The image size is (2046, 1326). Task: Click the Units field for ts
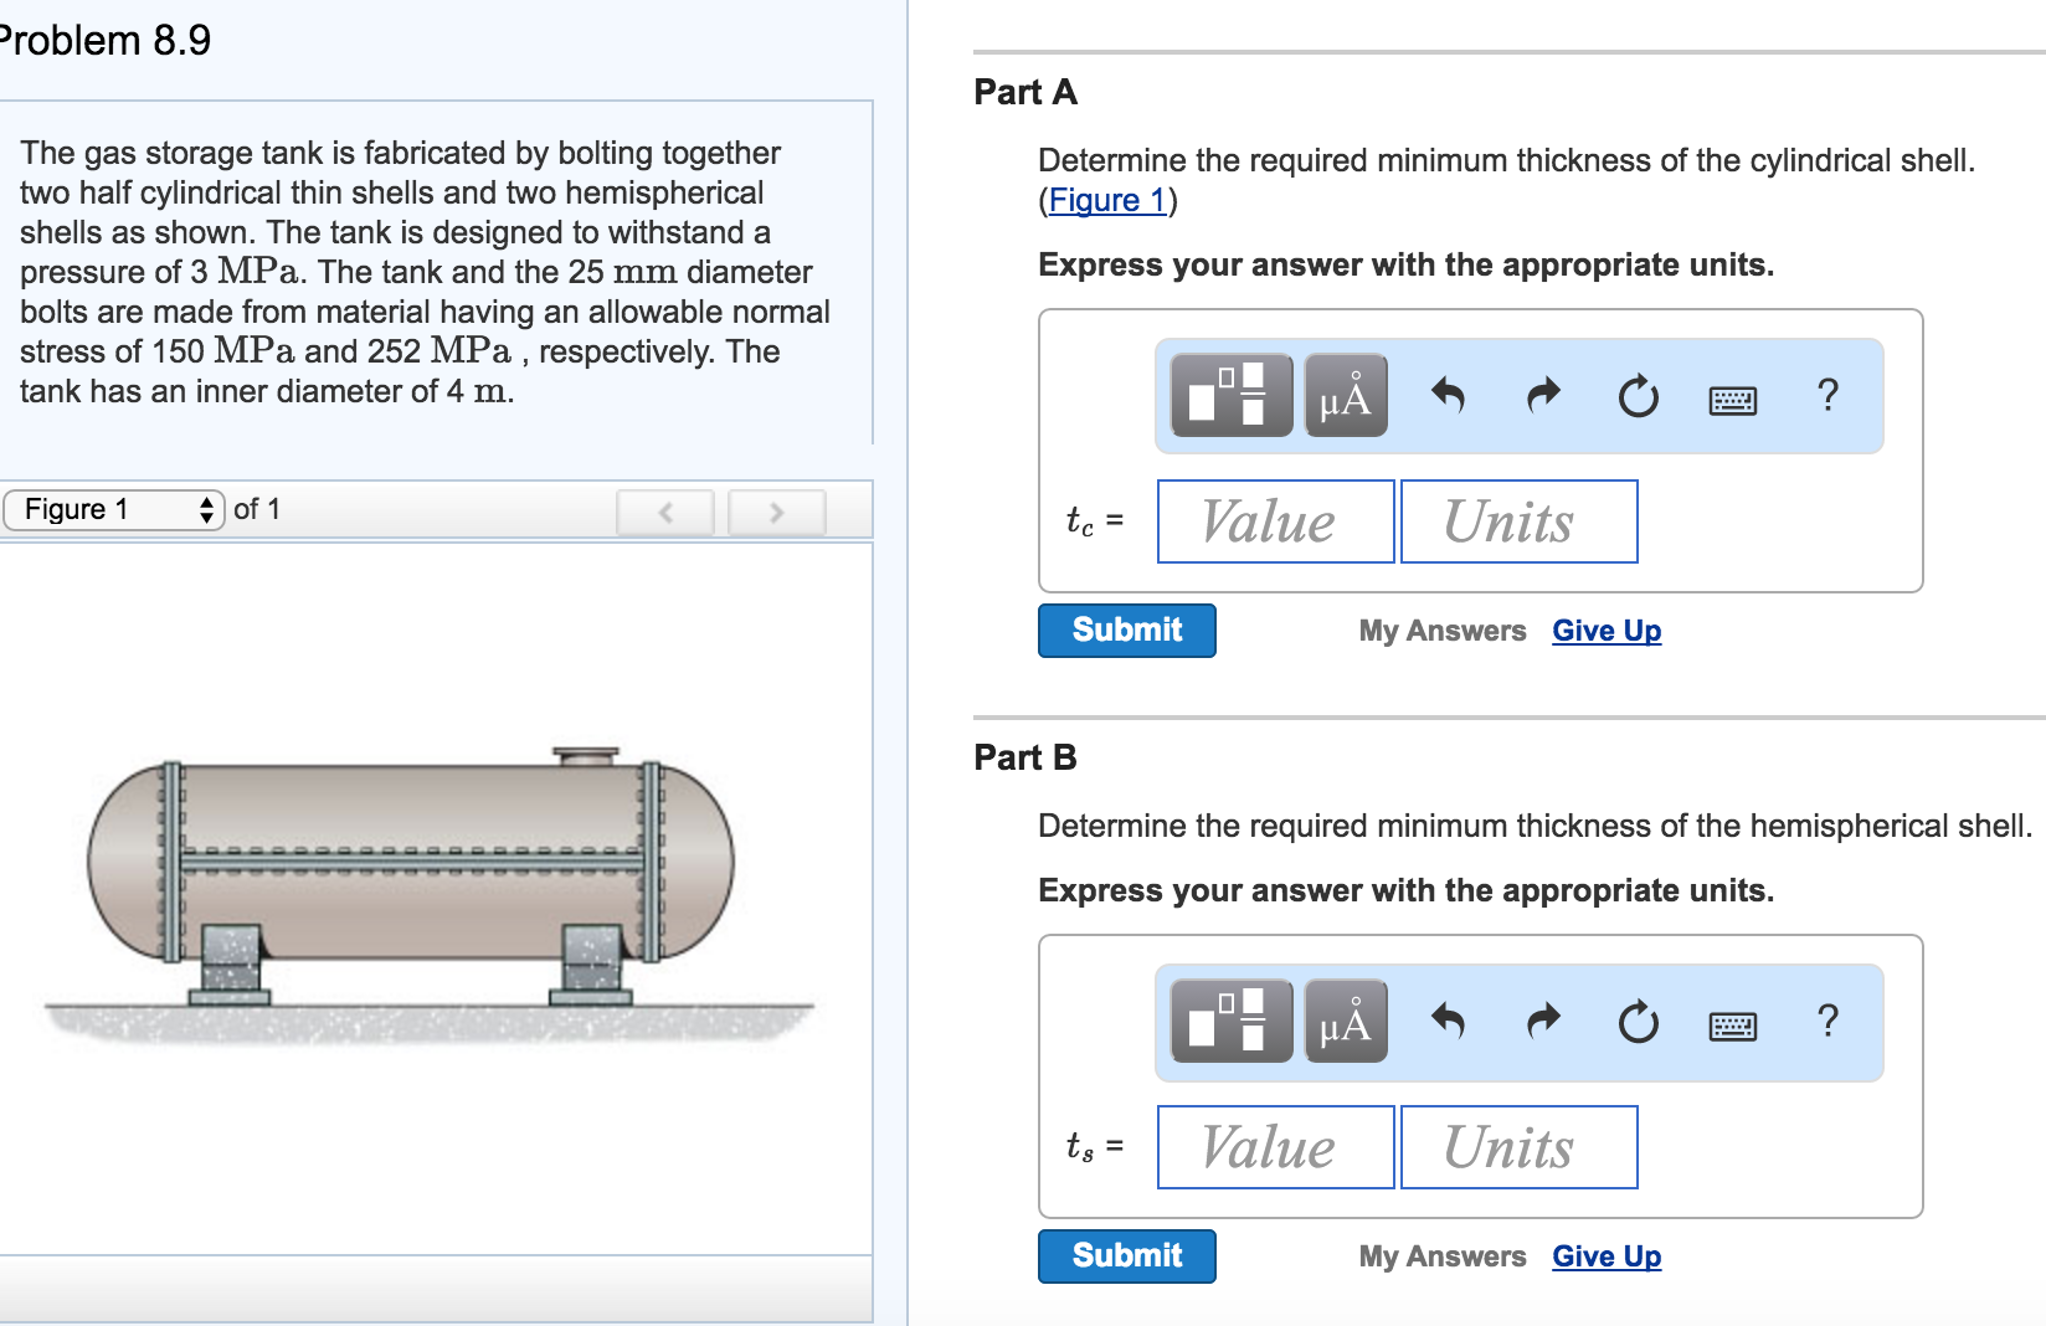click(x=1518, y=1148)
